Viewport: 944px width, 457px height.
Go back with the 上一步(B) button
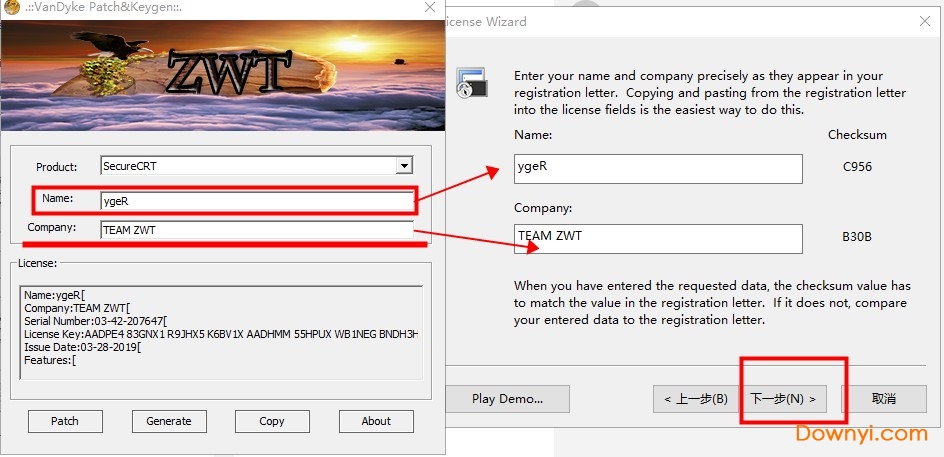[x=695, y=399]
